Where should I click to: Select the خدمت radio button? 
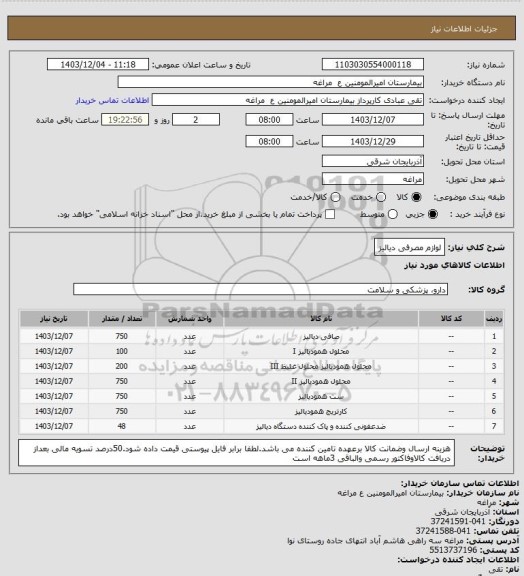click(381, 197)
